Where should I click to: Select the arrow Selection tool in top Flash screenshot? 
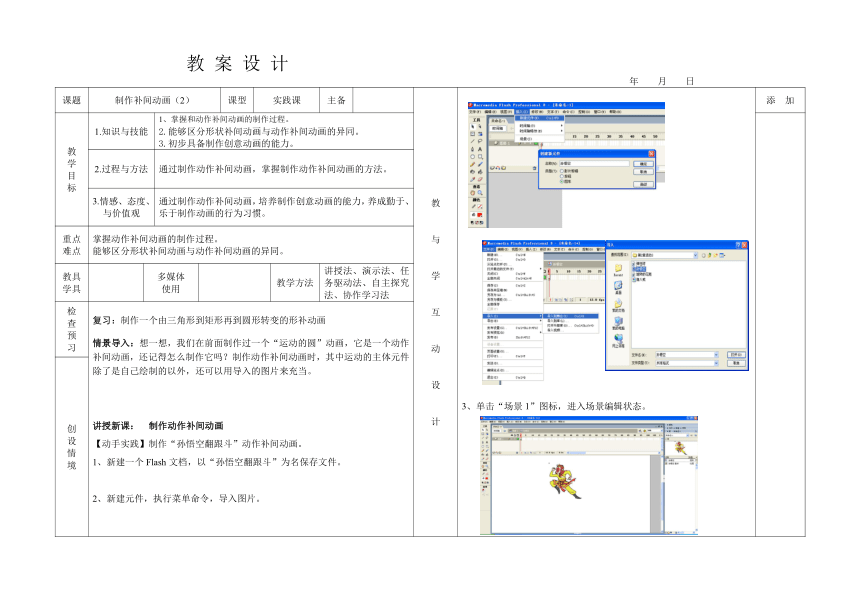(x=472, y=126)
